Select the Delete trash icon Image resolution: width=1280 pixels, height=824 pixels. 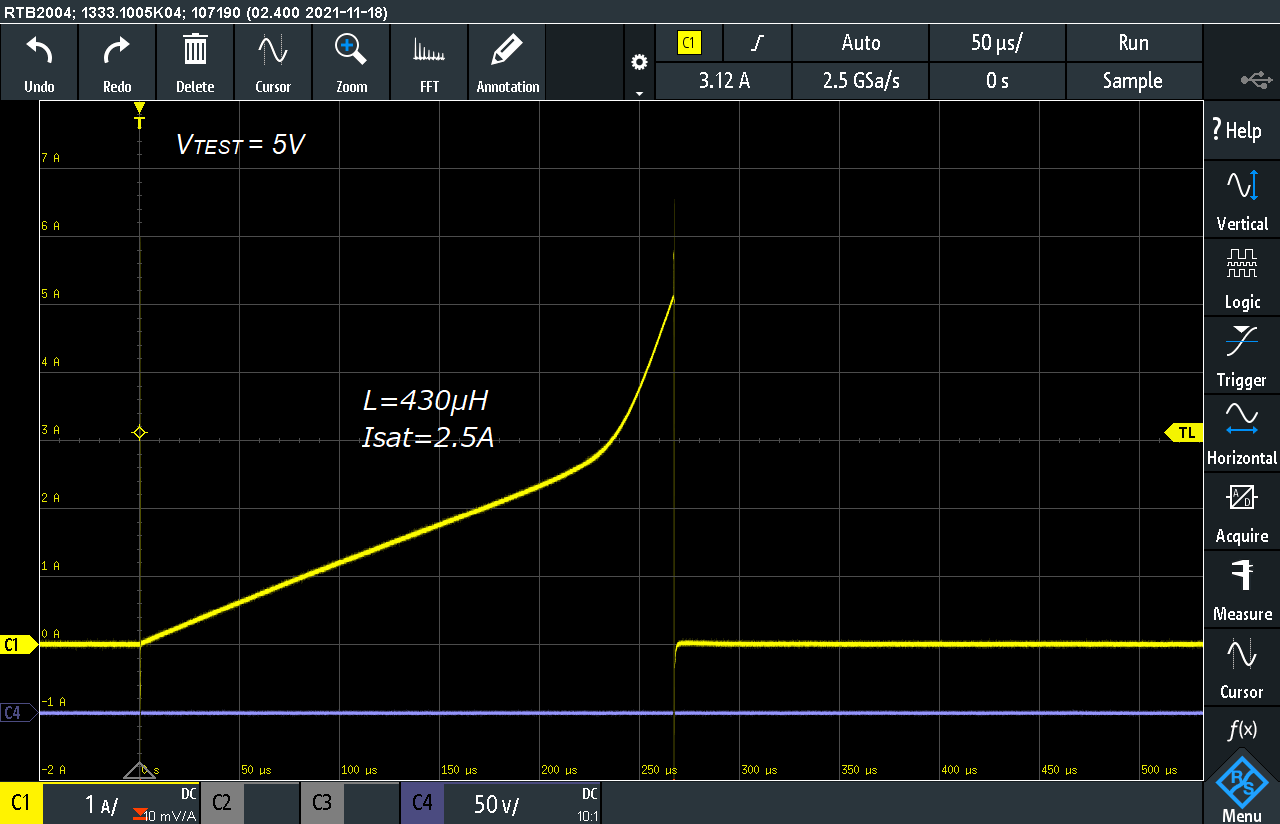click(195, 50)
